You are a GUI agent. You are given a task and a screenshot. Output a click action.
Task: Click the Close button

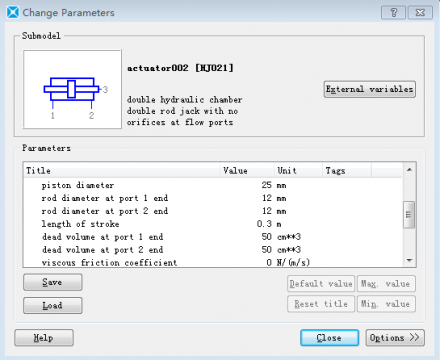coord(329,338)
